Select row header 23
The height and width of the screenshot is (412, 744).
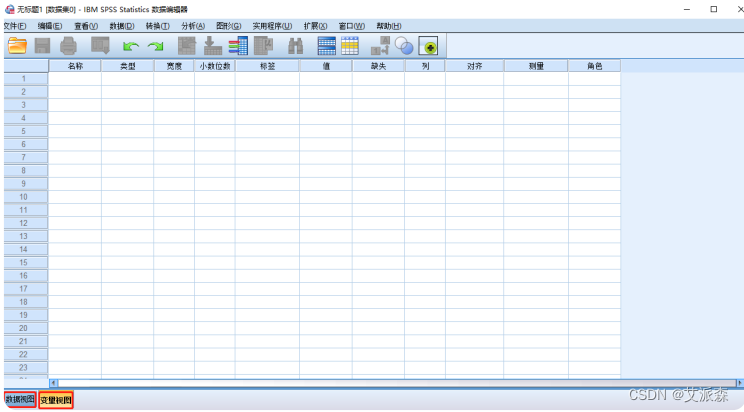coord(26,367)
